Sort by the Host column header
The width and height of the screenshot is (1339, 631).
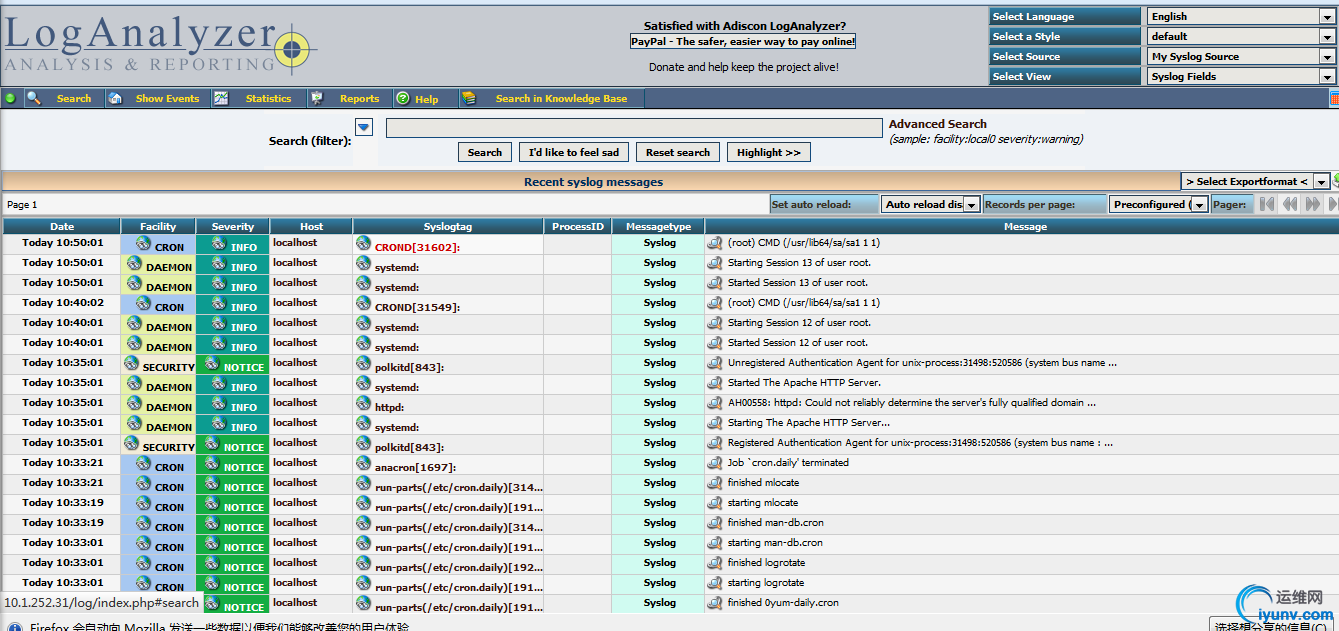tap(312, 226)
